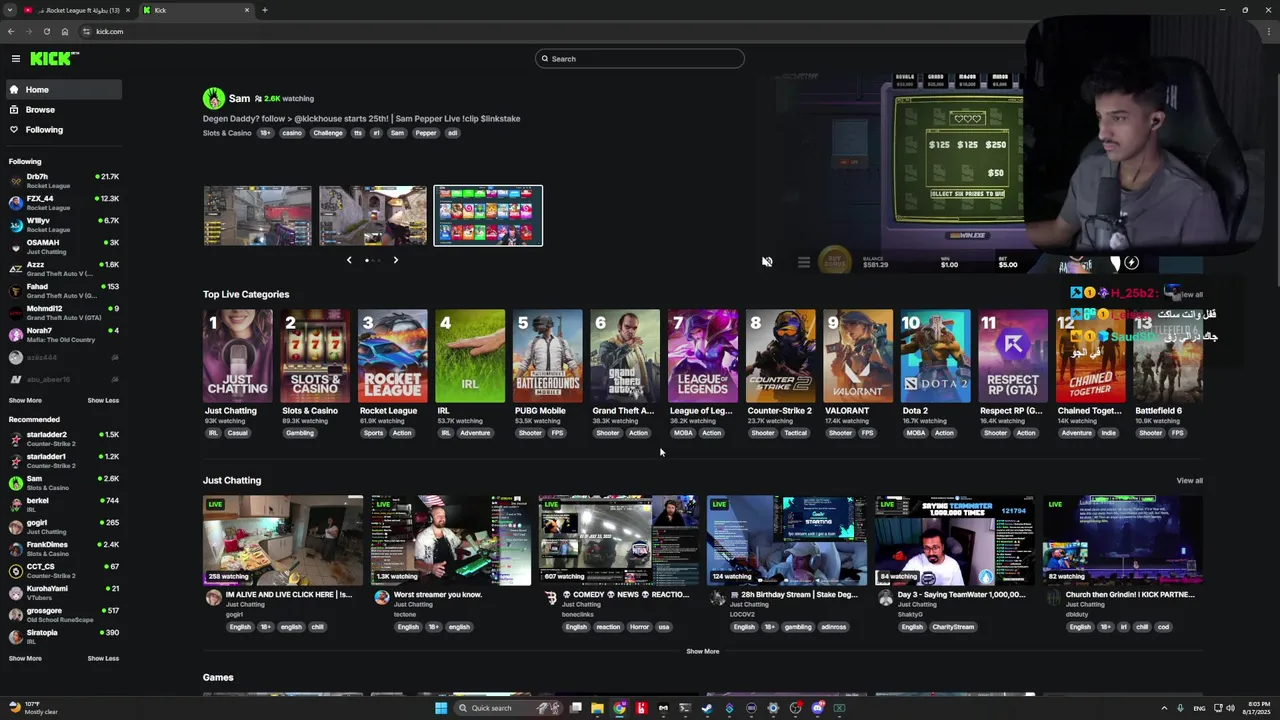The image size is (1280, 720).
Task: Show previous featured stream carousel arrow
Action: tap(349, 260)
